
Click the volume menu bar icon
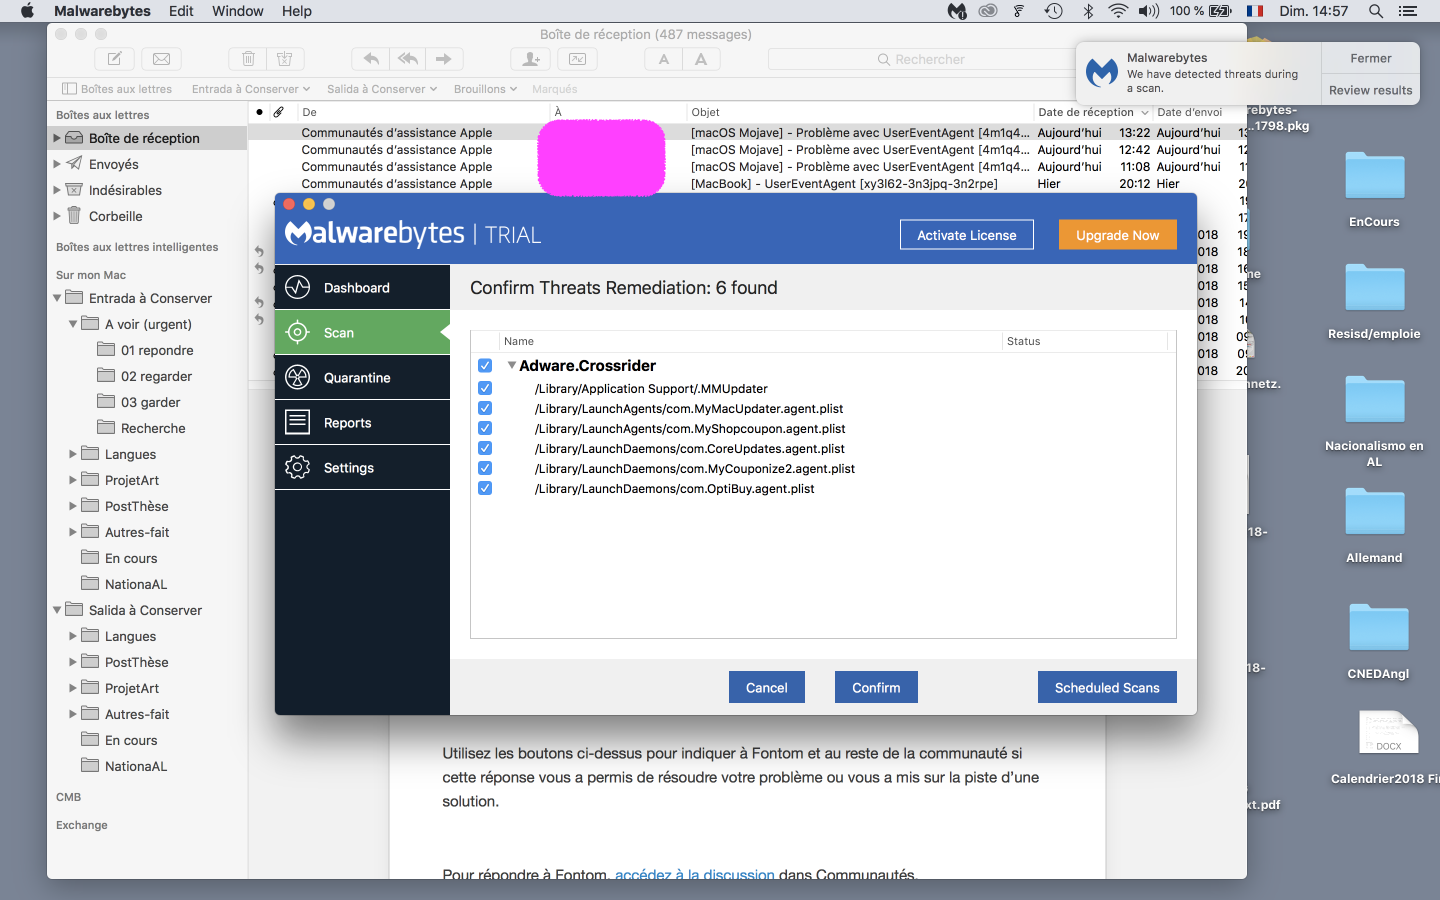point(1149,11)
